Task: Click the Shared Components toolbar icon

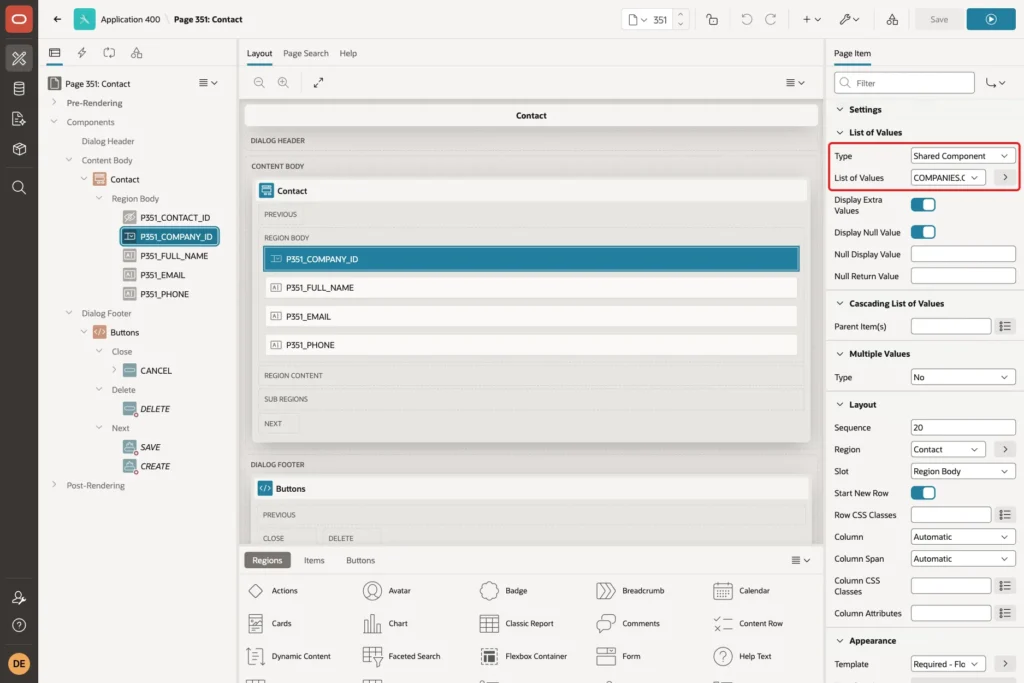Action: (892, 20)
